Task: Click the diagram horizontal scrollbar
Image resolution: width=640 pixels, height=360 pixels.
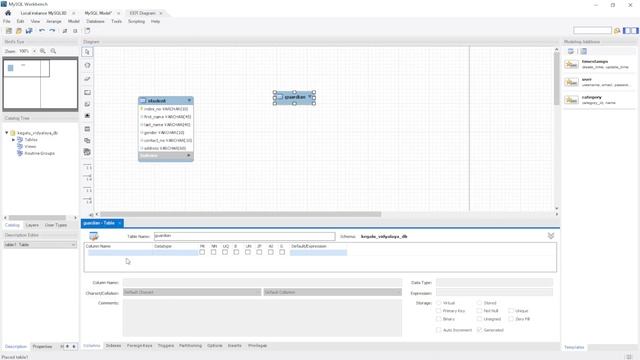Action: coord(241,214)
